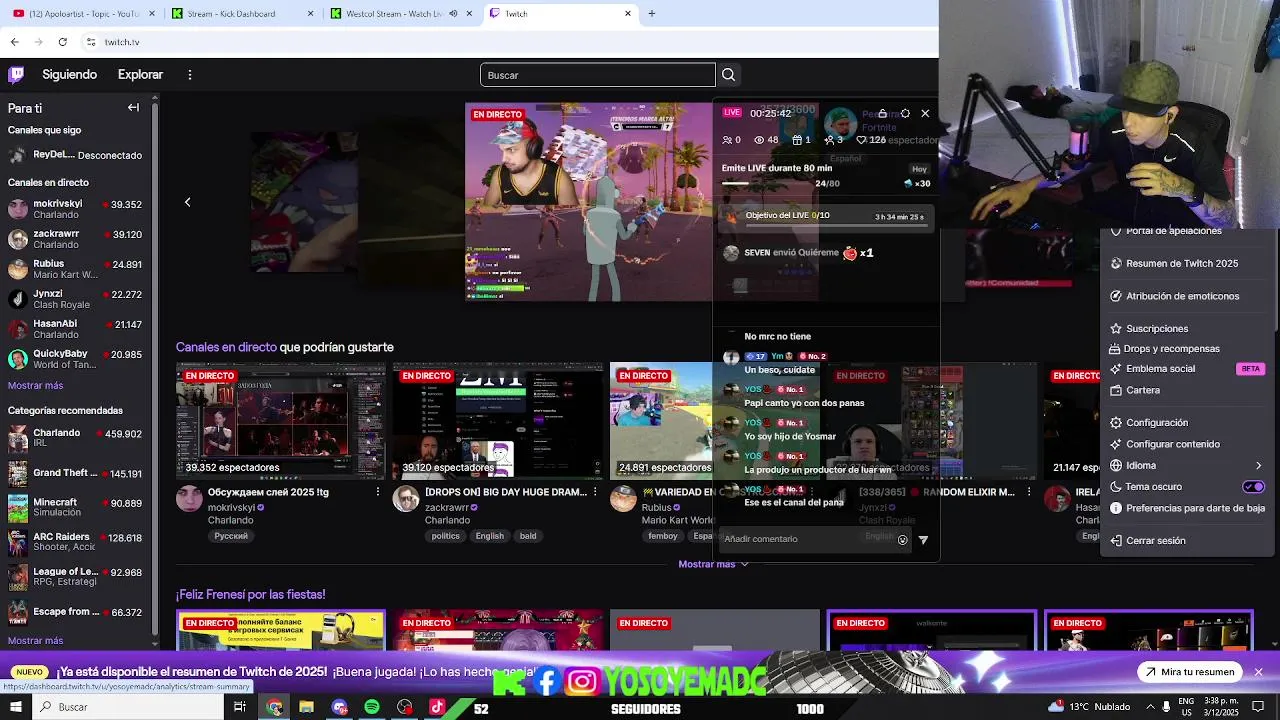Expand Mostrar más under stream recommendations
This screenshot has width=1280, height=720.
714,564
